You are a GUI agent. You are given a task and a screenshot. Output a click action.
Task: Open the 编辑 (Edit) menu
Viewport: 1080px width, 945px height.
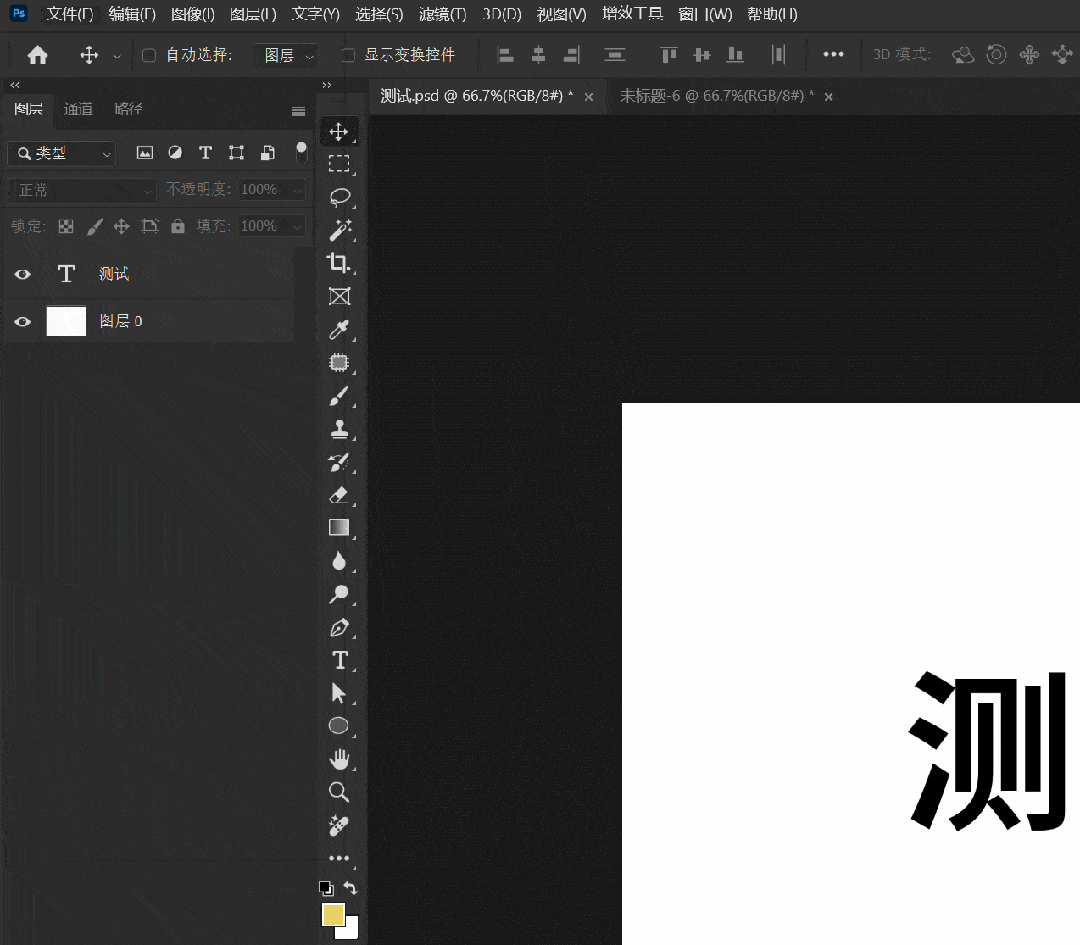pos(132,14)
